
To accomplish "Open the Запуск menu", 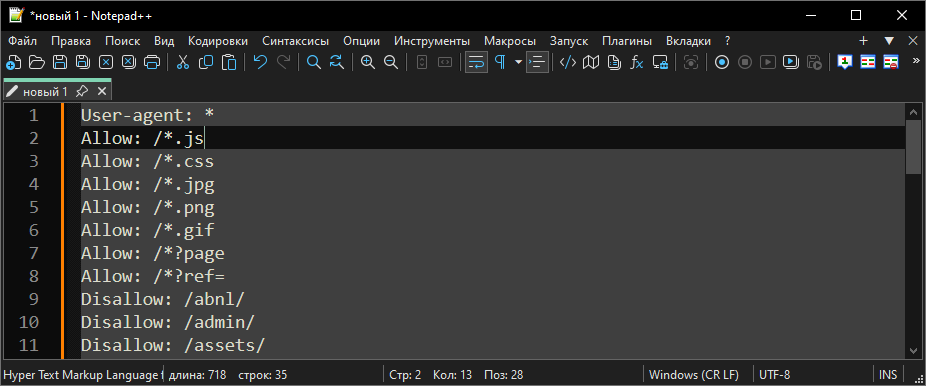I will point(569,41).
